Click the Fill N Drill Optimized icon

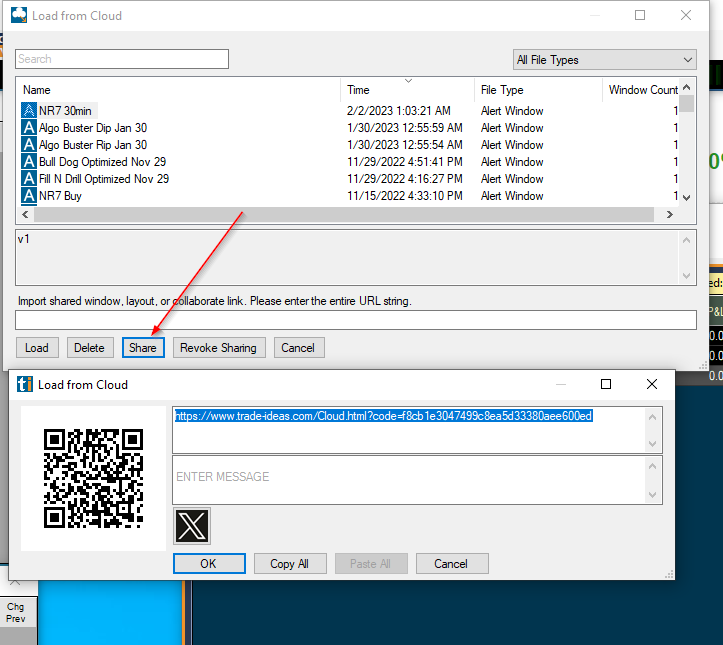pyautogui.click(x=29, y=179)
